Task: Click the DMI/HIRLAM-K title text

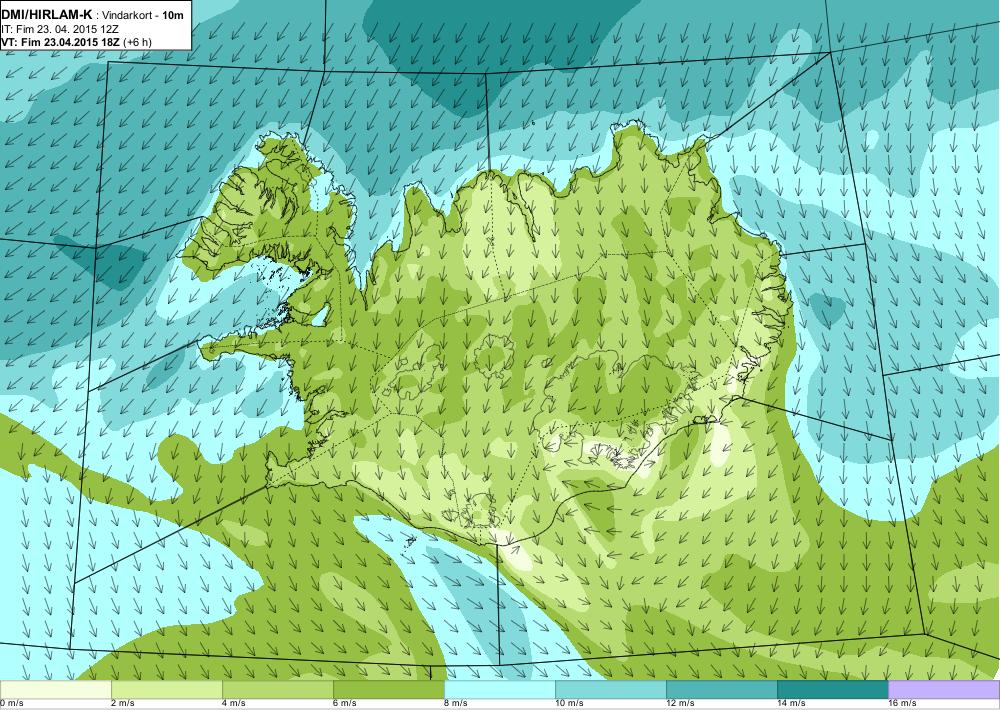Action: [47, 14]
